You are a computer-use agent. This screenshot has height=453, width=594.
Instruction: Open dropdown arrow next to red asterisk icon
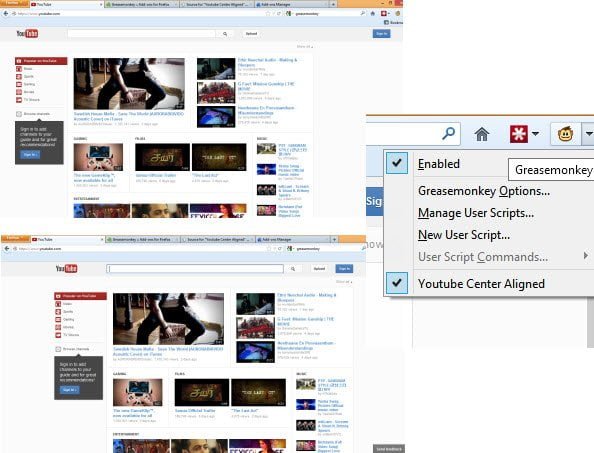pos(535,134)
